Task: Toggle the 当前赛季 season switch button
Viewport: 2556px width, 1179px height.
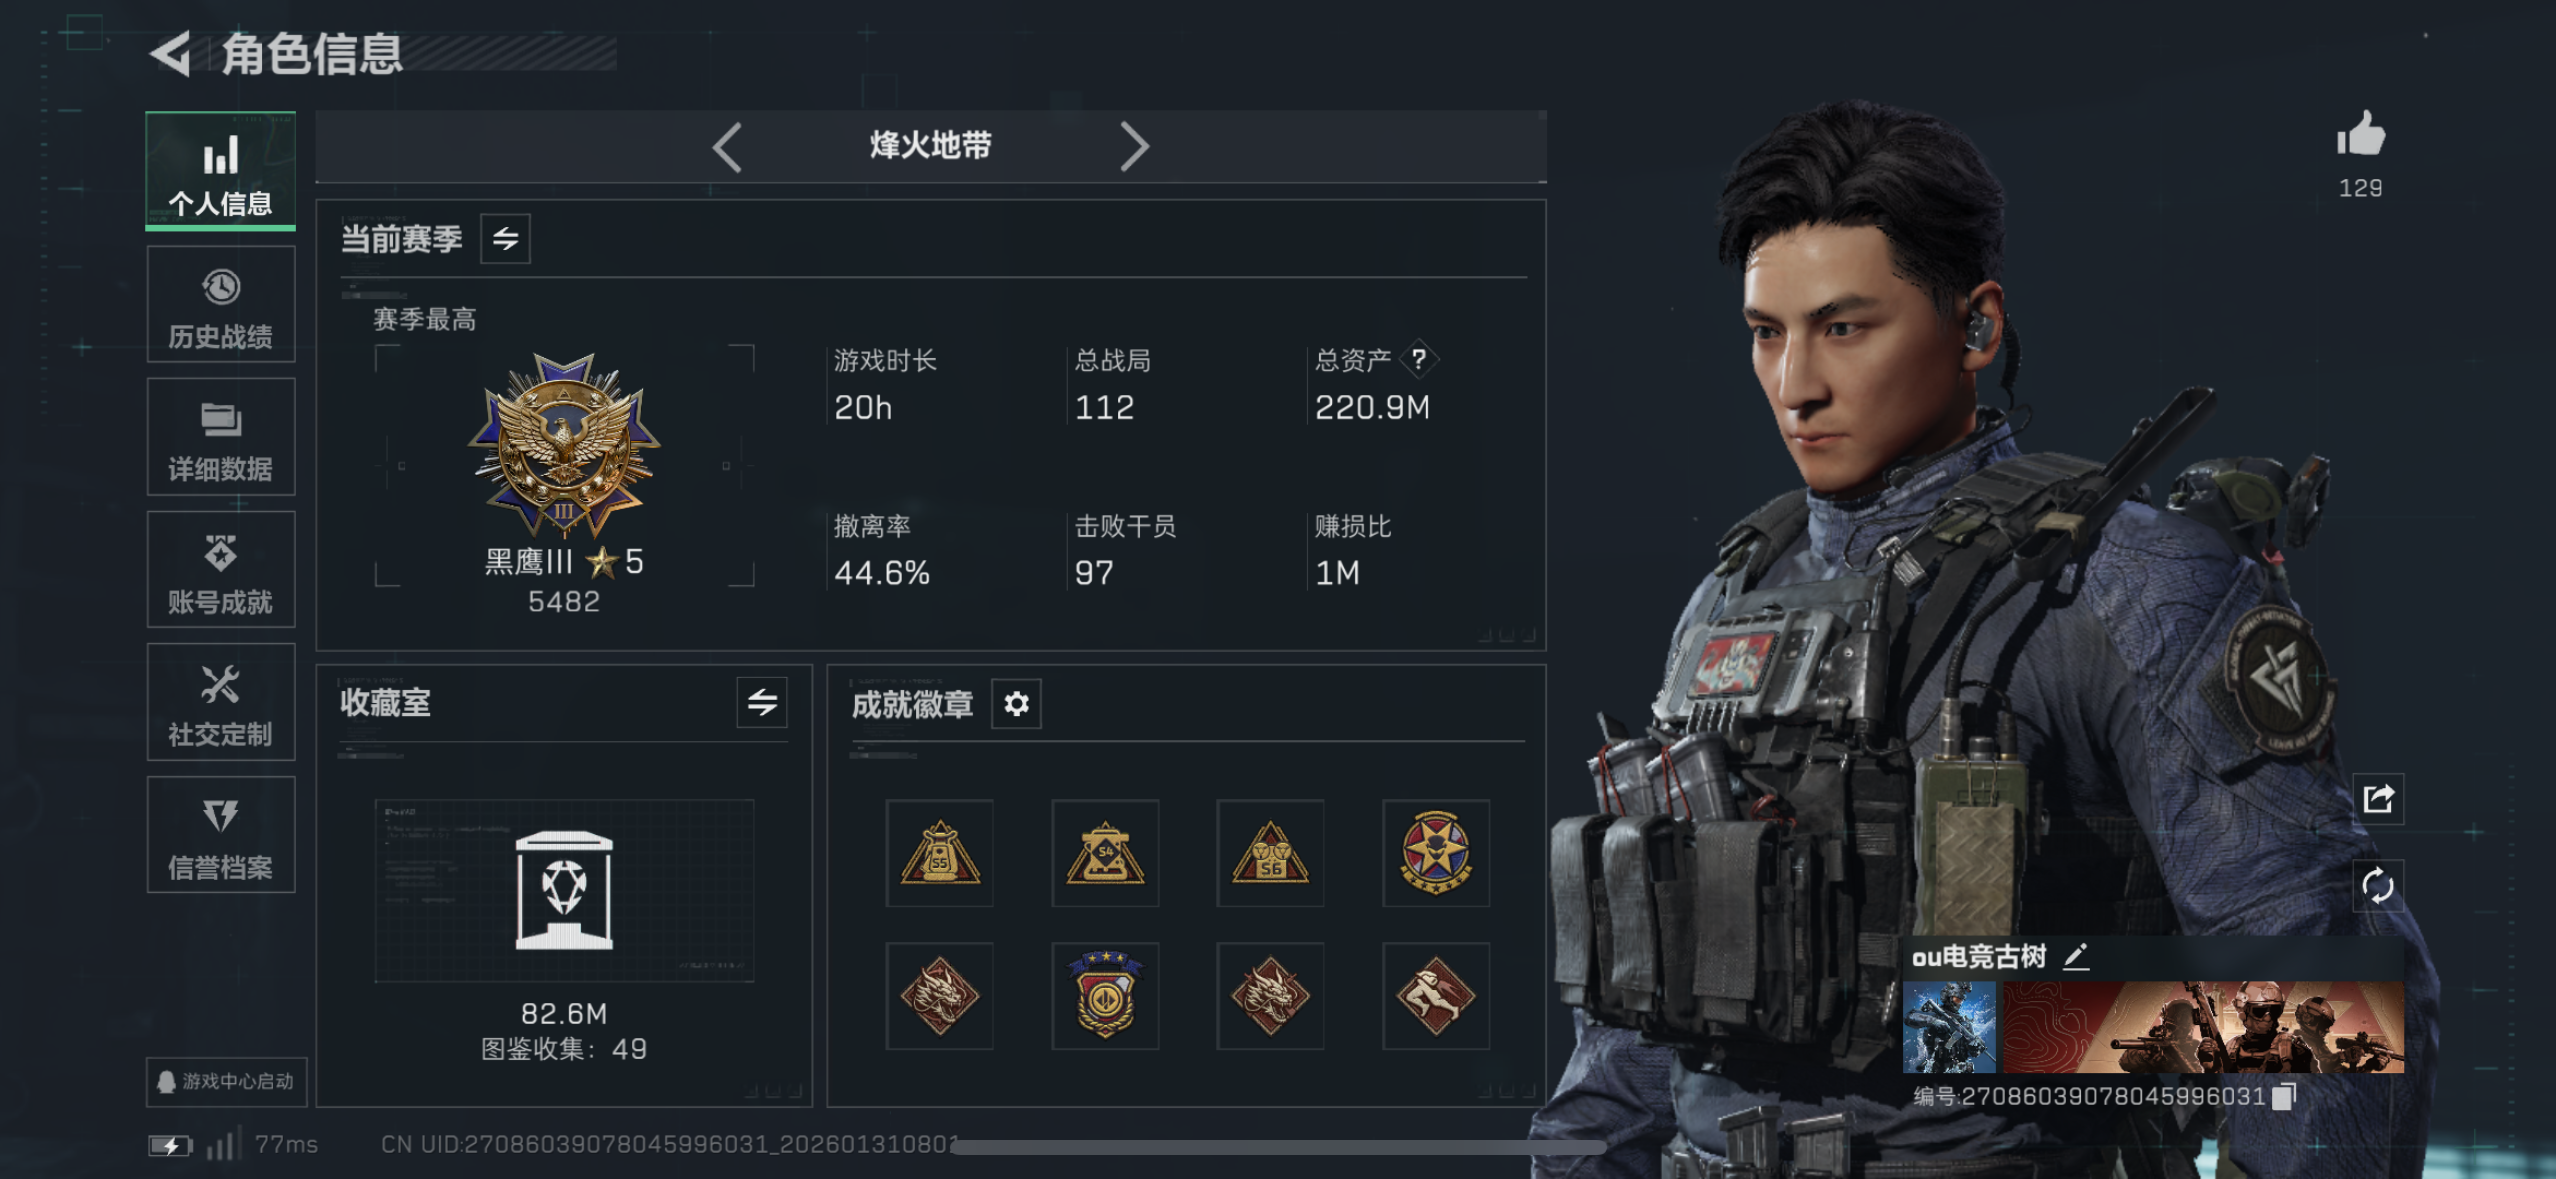Action: (505, 239)
